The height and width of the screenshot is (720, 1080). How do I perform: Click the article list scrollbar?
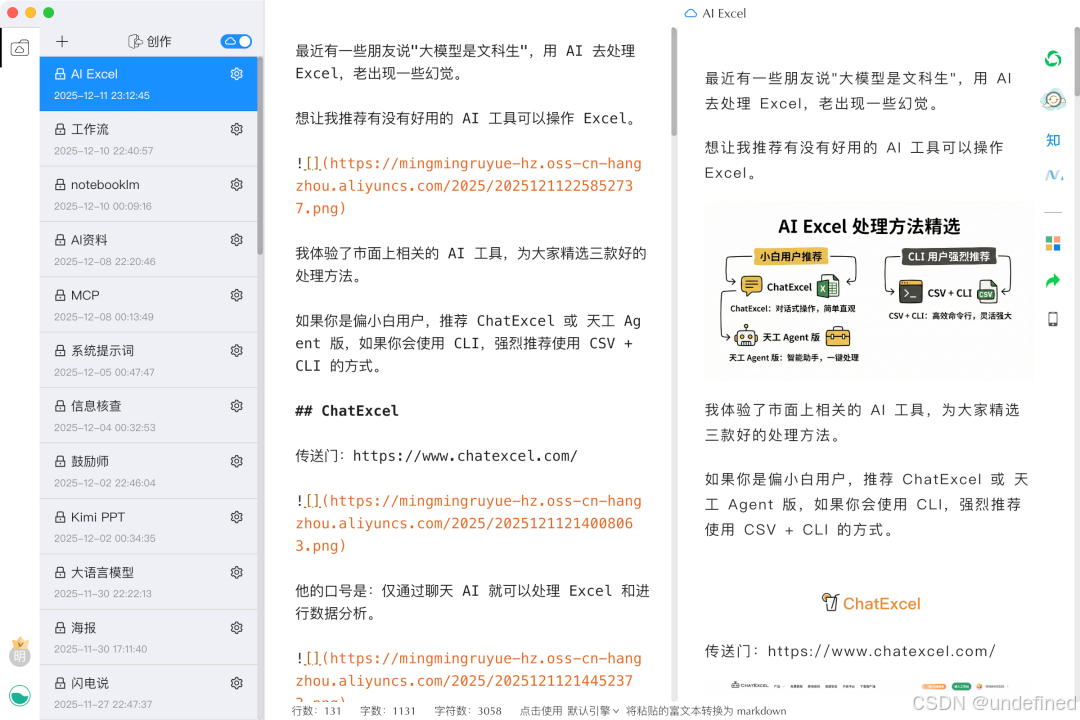[260, 156]
